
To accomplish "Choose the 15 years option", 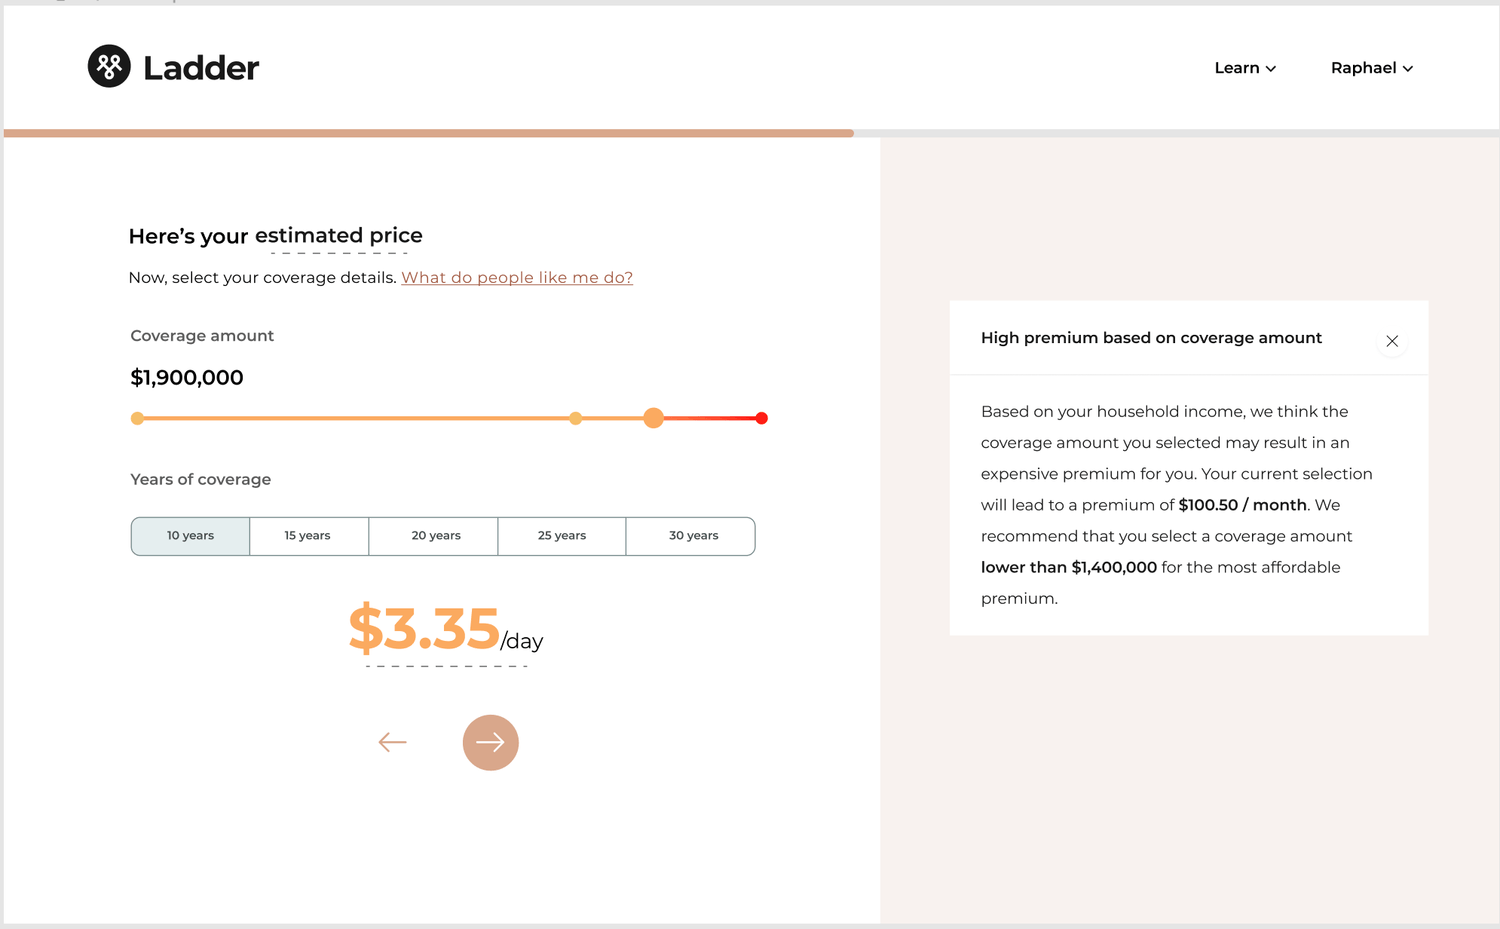I will click(x=308, y=536).
